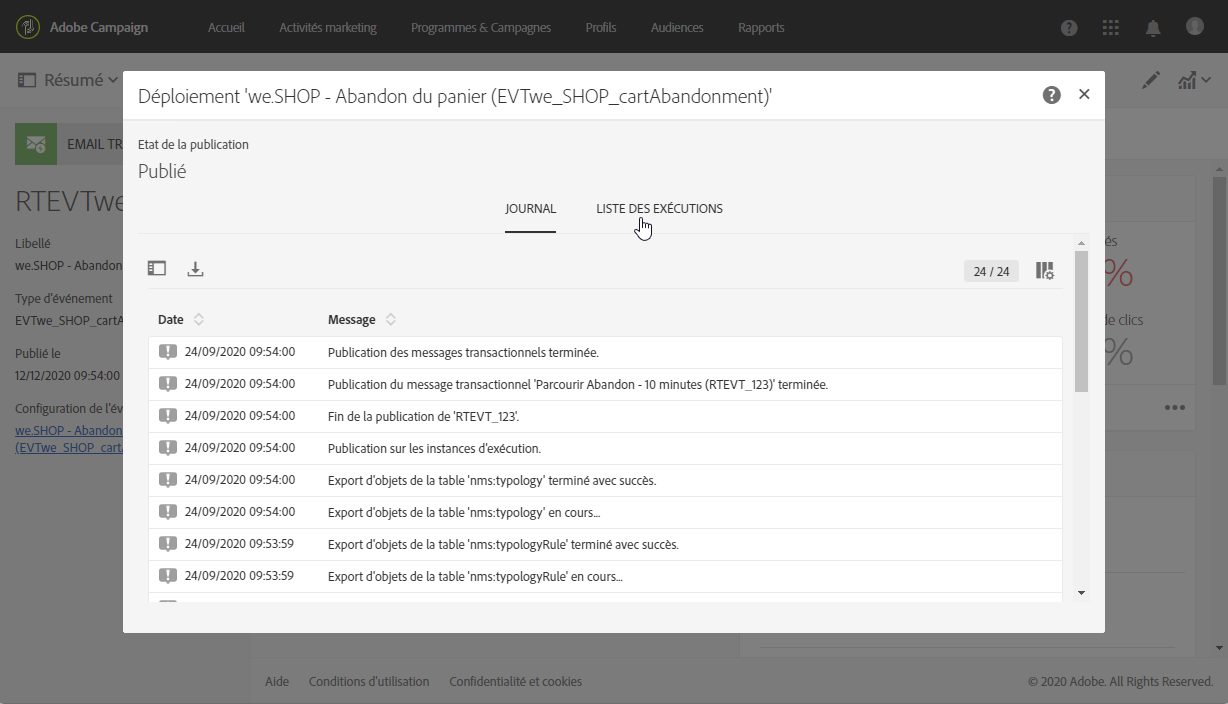Select 'nms:typology' terminé avec succès row
1228x704 pixels.
(605, 480)
